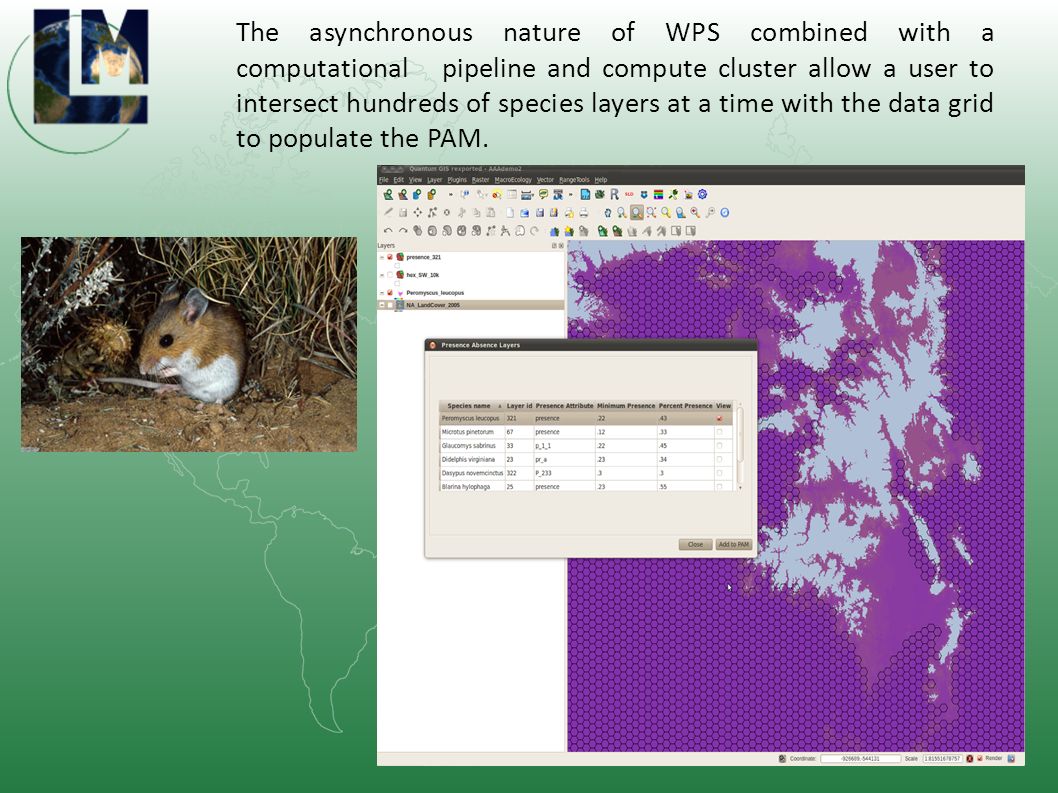This screenshot has width=1058, height=793.
Task: Click the projection icon at status bar end
Action: point(1011,759)
